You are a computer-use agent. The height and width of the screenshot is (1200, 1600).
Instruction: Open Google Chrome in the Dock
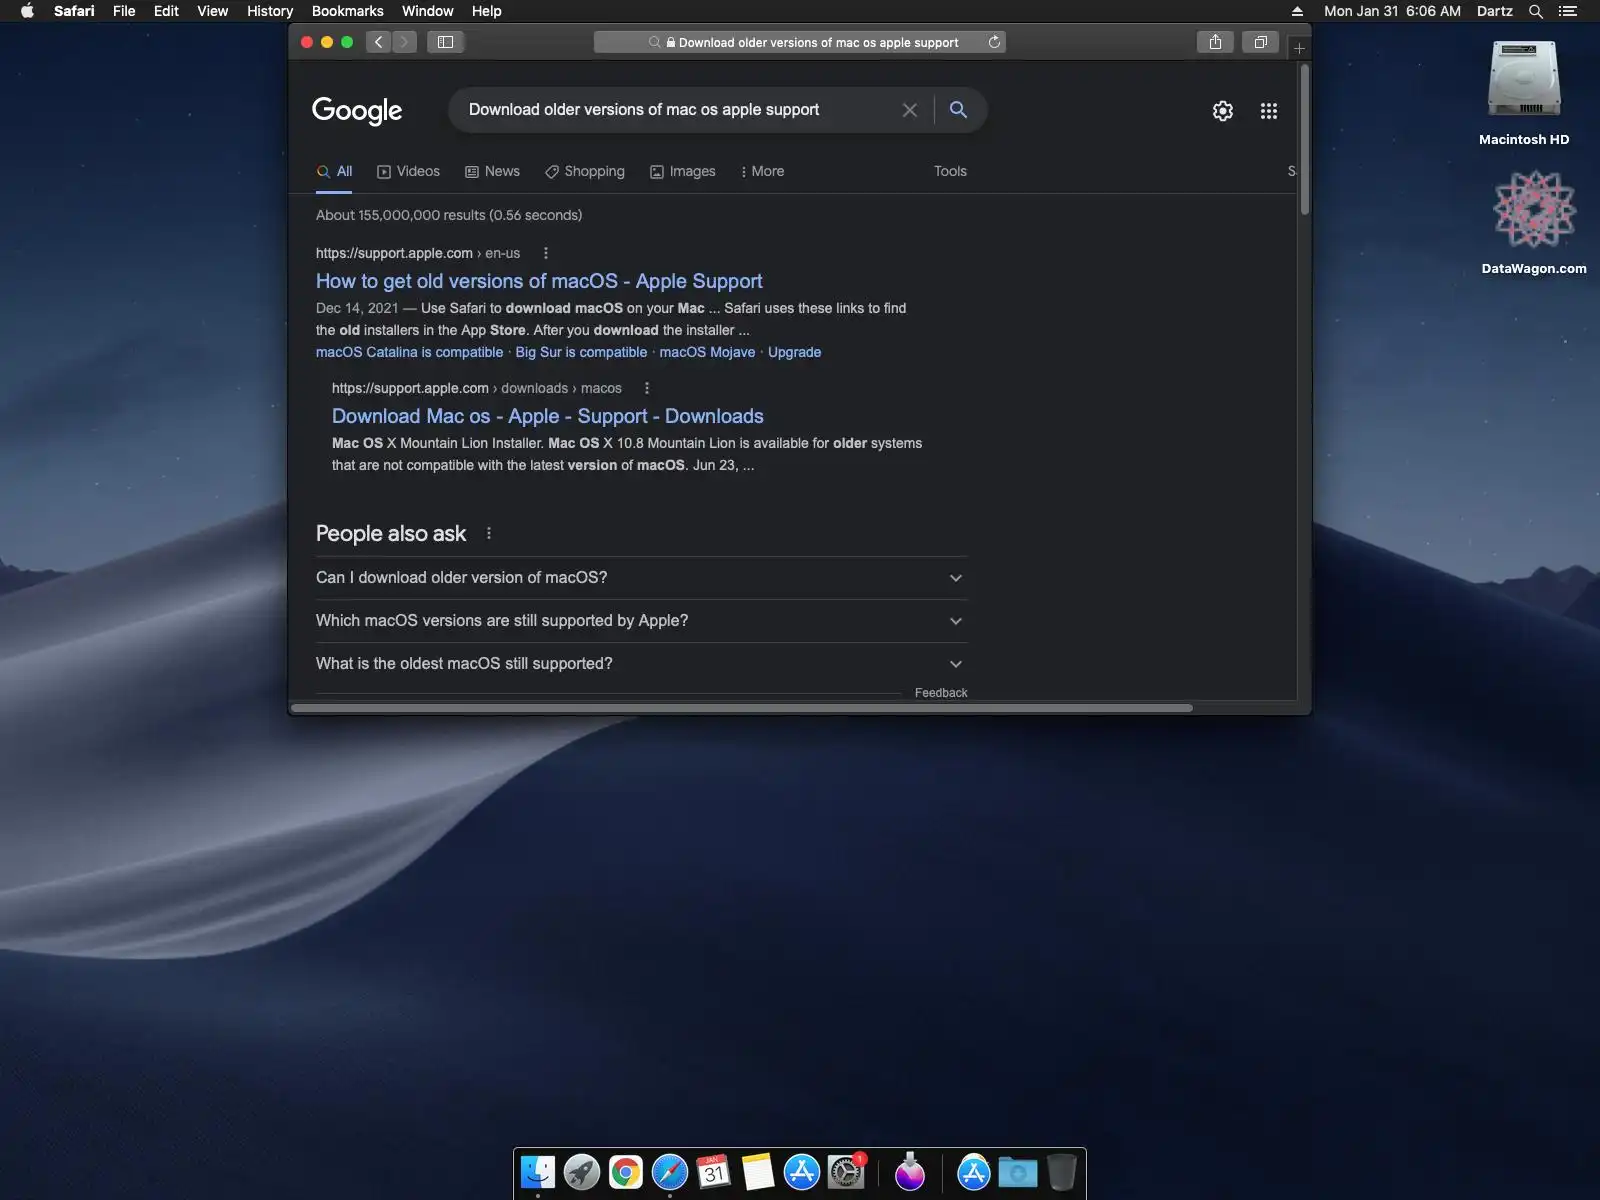(626, 1171)
